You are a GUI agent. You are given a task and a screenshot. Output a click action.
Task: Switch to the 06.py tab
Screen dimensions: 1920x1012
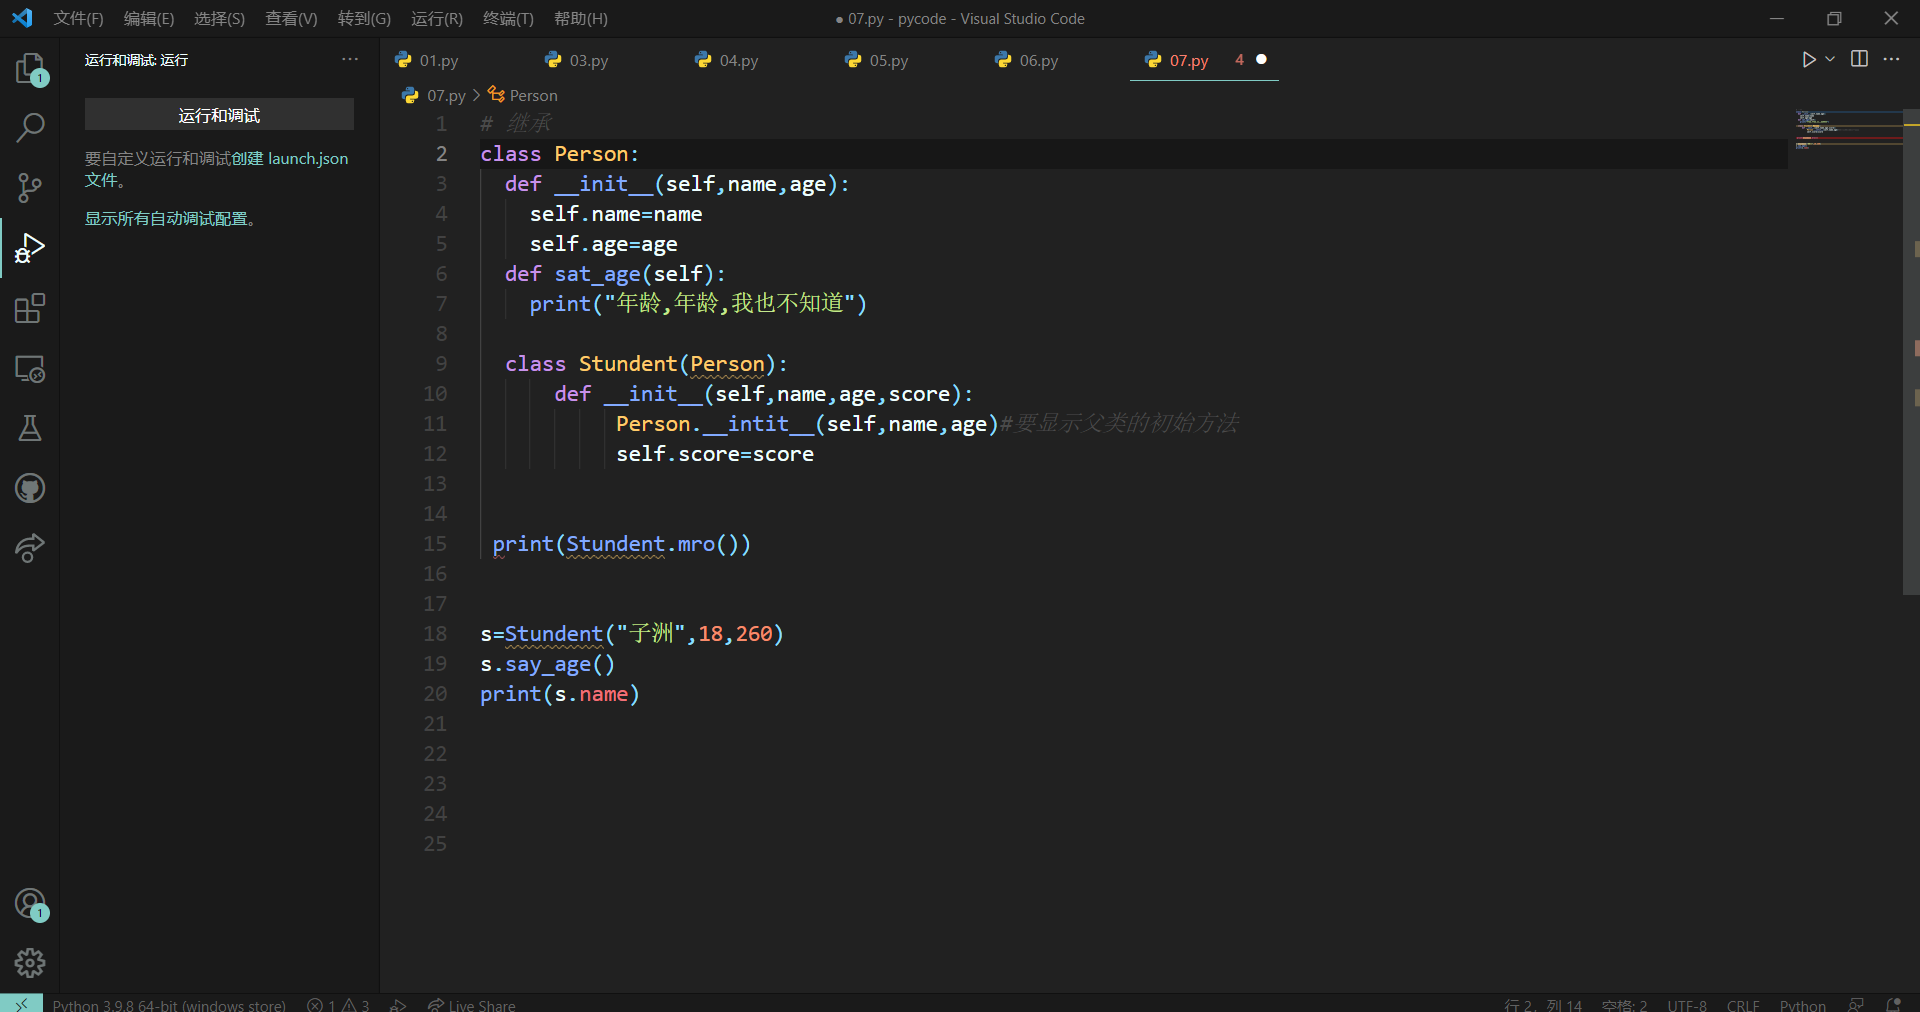(1039, 60)
